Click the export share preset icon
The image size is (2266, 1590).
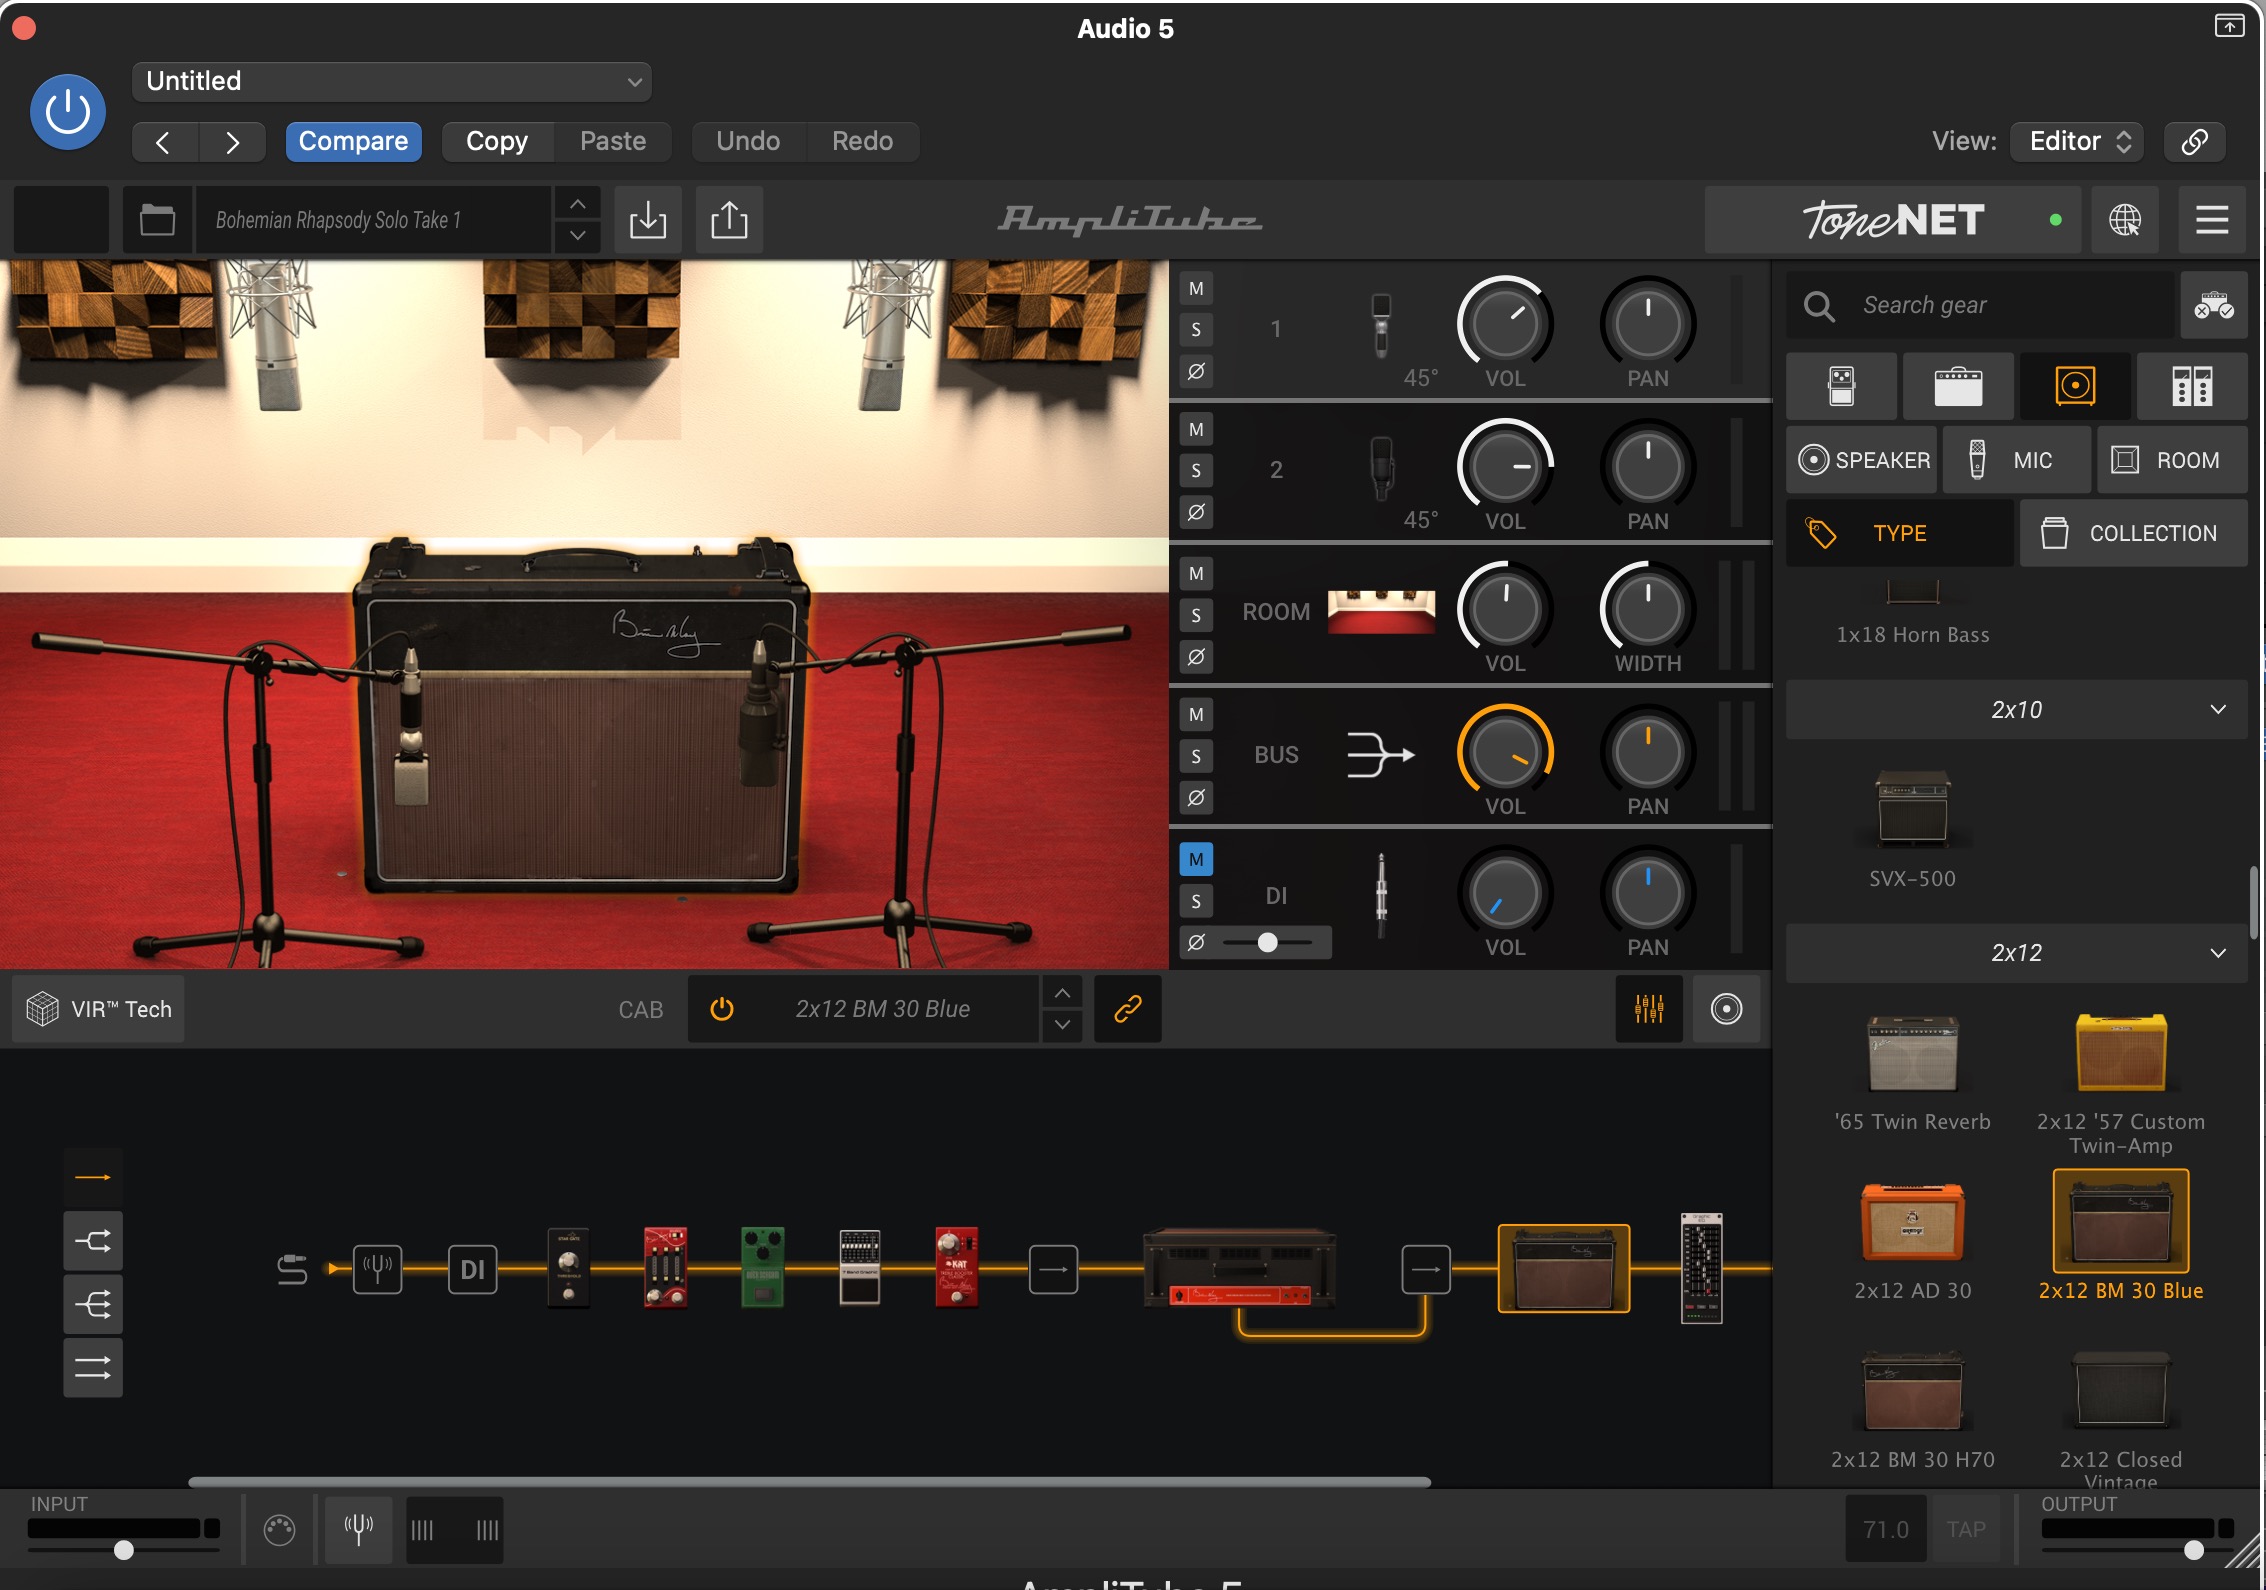[x=729, y=220]
